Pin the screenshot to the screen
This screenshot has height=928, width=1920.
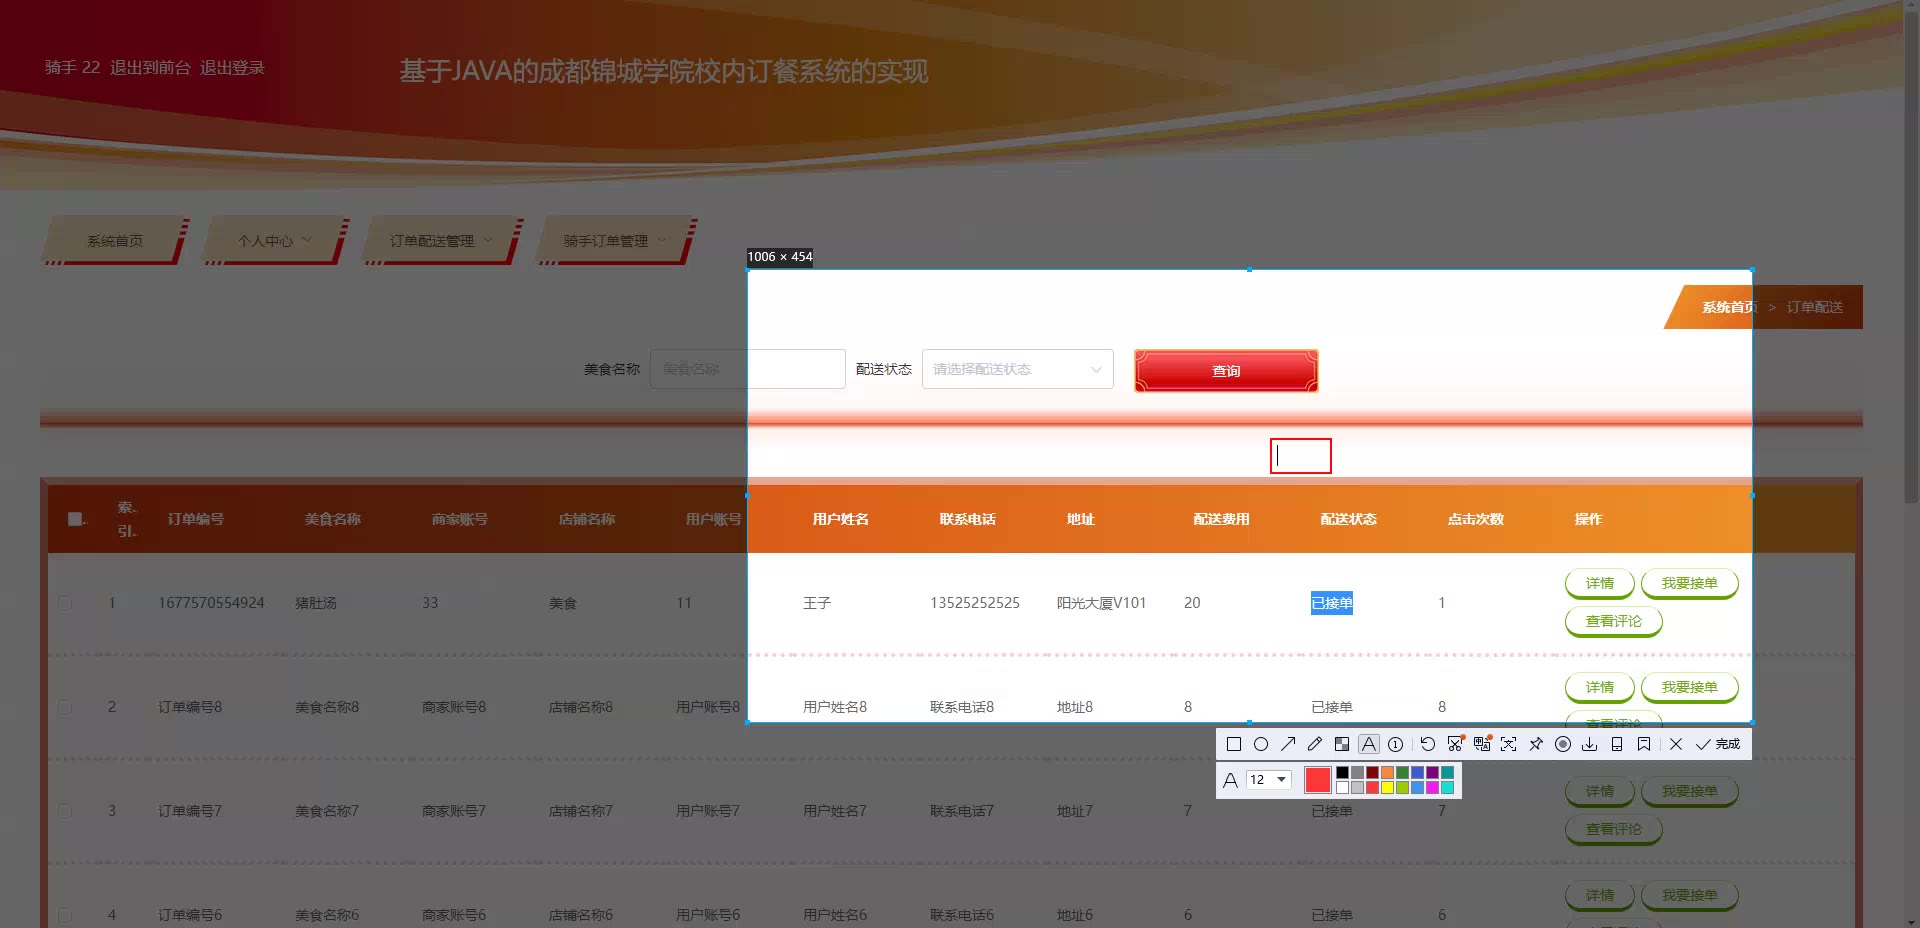tap(1536, 744)
